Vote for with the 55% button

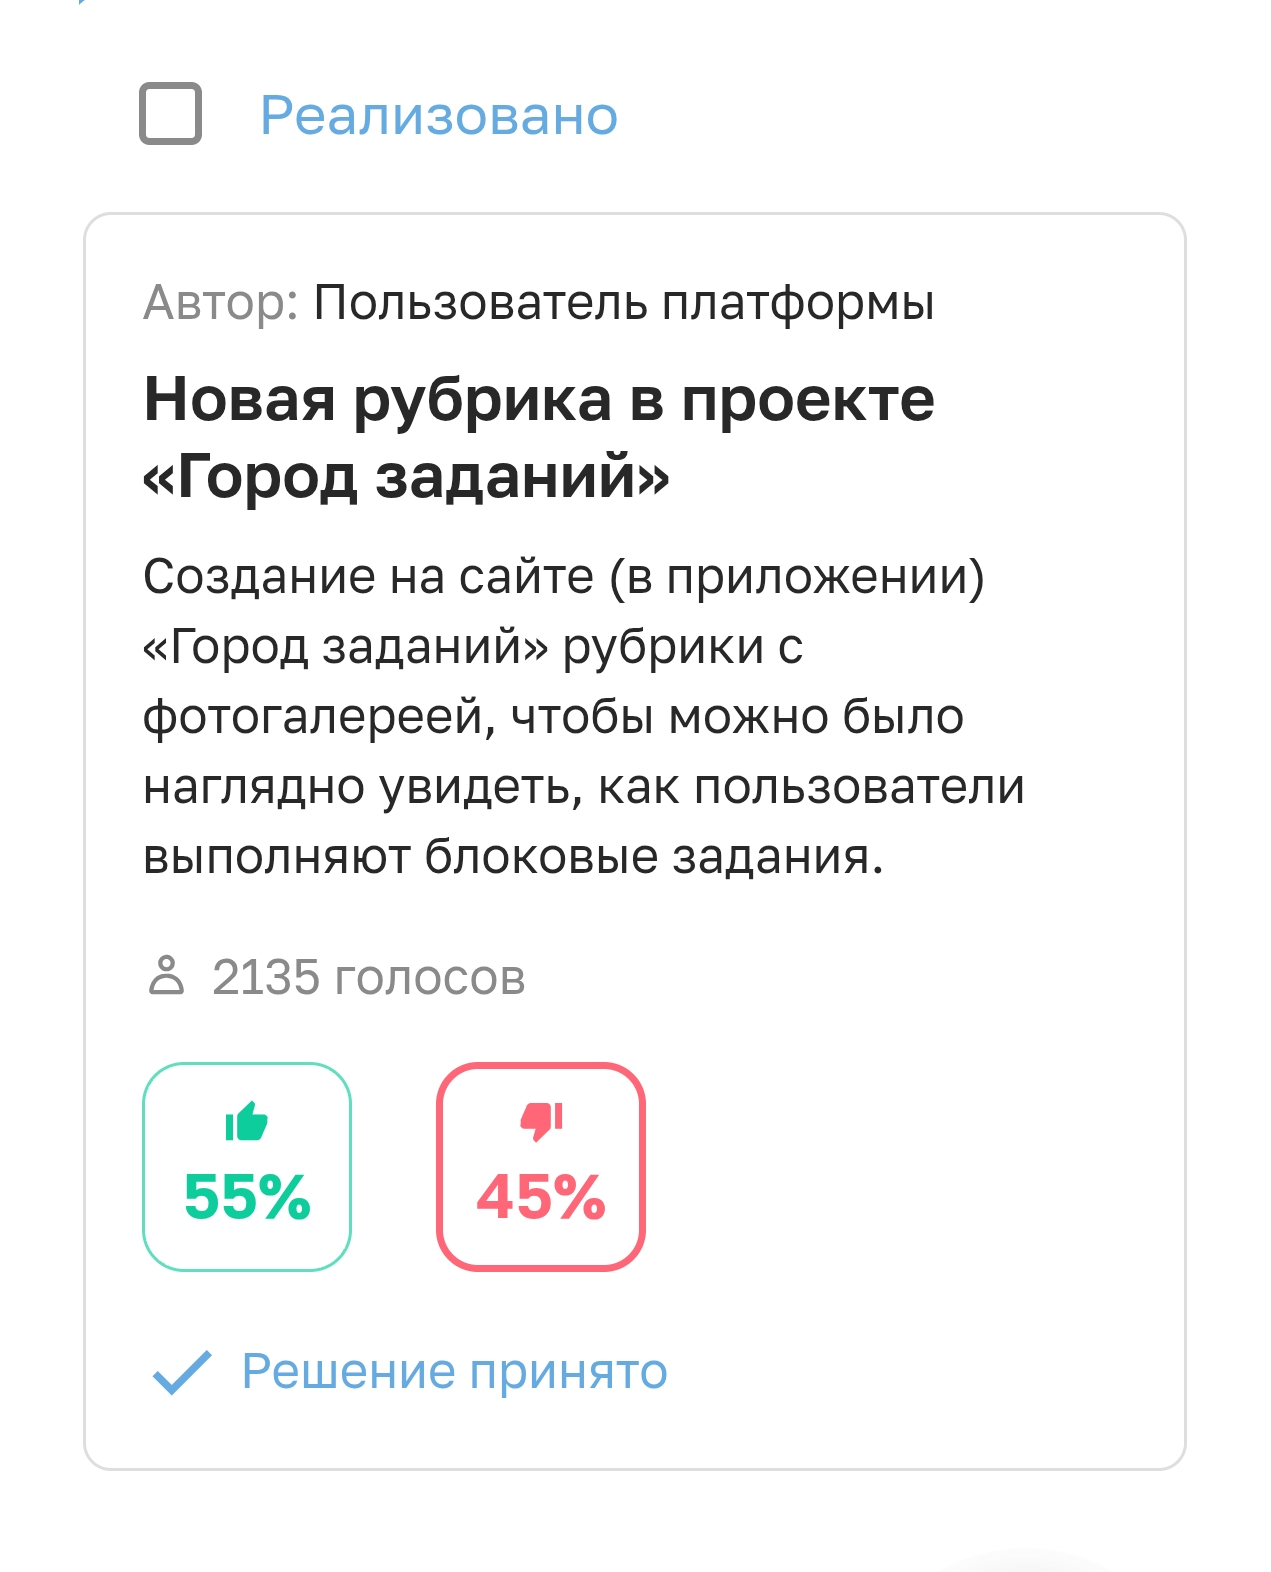click(247, 1166)
